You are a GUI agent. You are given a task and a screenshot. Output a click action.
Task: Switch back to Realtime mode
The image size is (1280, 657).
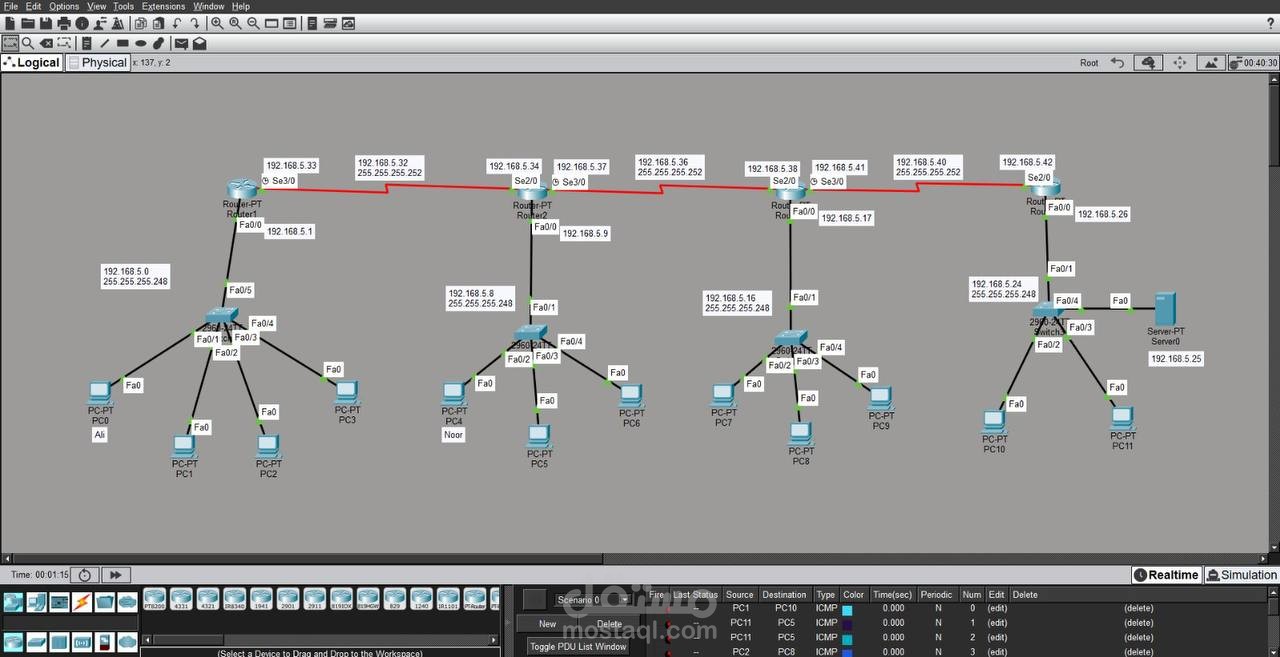pyautogui.click(x=1166, y=574)
